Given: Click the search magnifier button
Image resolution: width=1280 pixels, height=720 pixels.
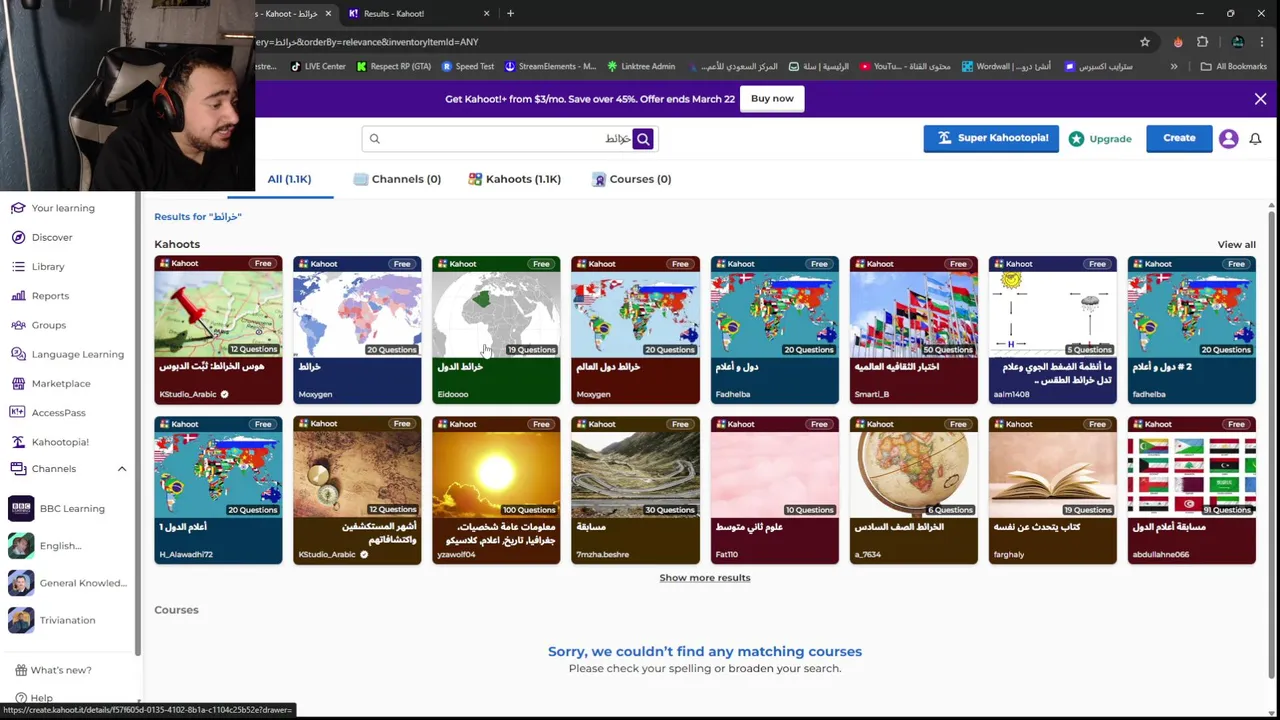Looking at the screenshot, I should pos(643,139).
